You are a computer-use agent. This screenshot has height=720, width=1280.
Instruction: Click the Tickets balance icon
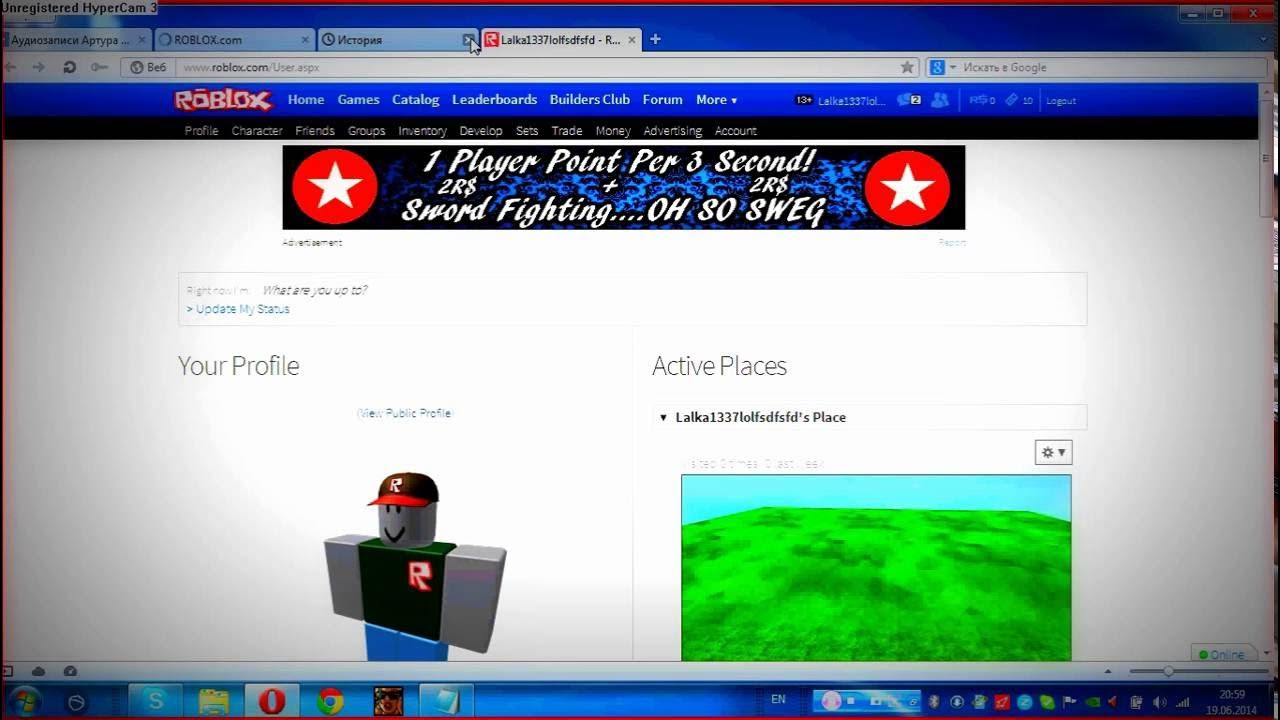pos(1019,100)
